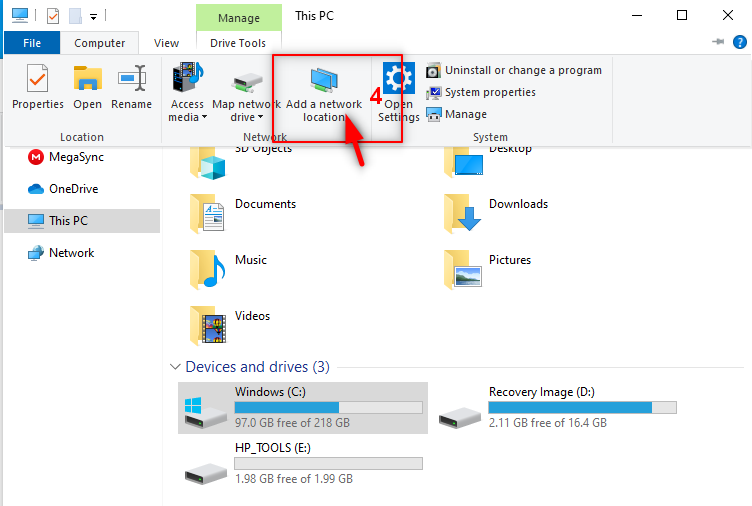Click the text 97.0 GB free of 218 GB
Image resolution: width=752 pixels, height=506 pixels.
point(292,423)
